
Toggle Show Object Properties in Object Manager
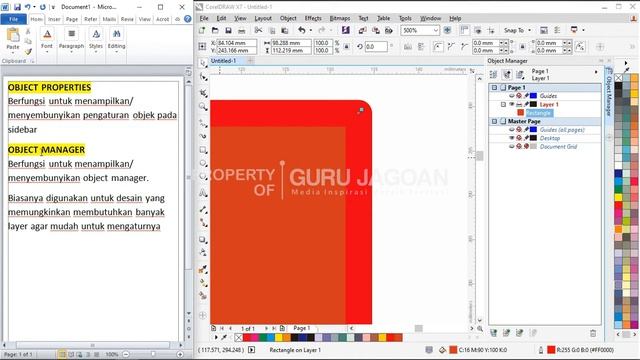click(493, 74)
